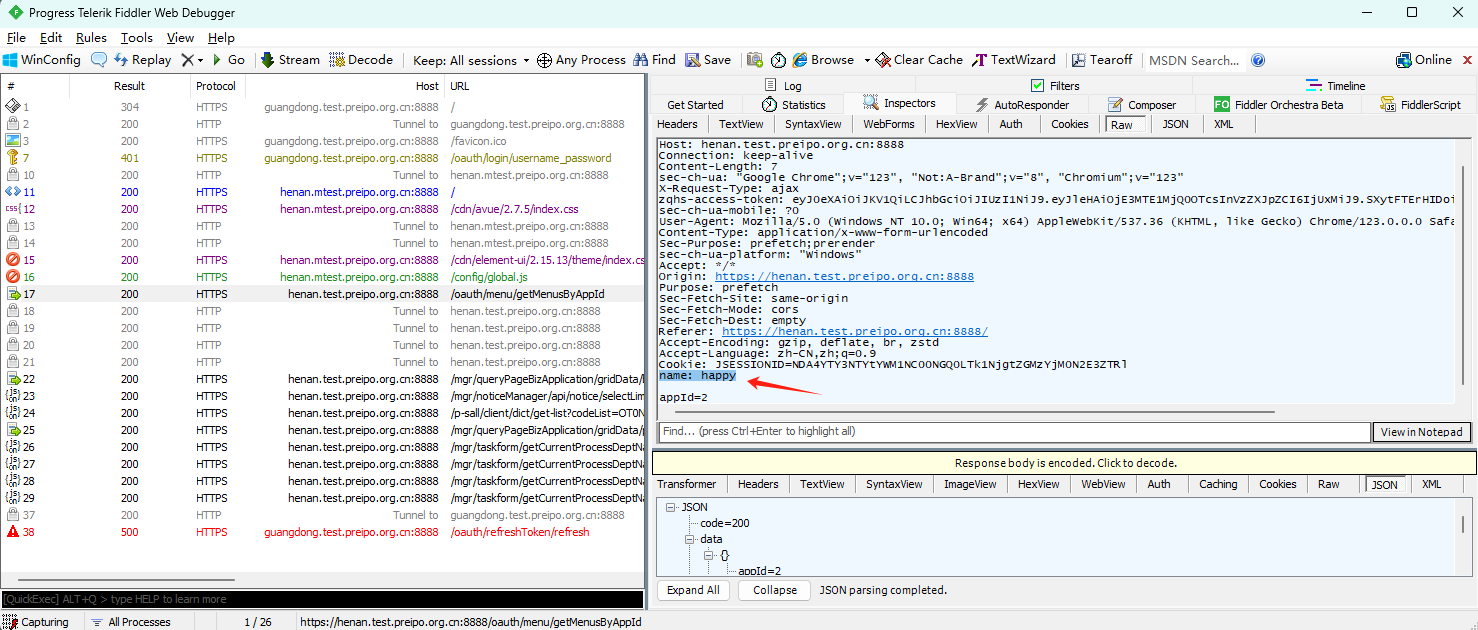Sort sessions by Protocol column header
1478x630 pixels.
pos(217,86)
